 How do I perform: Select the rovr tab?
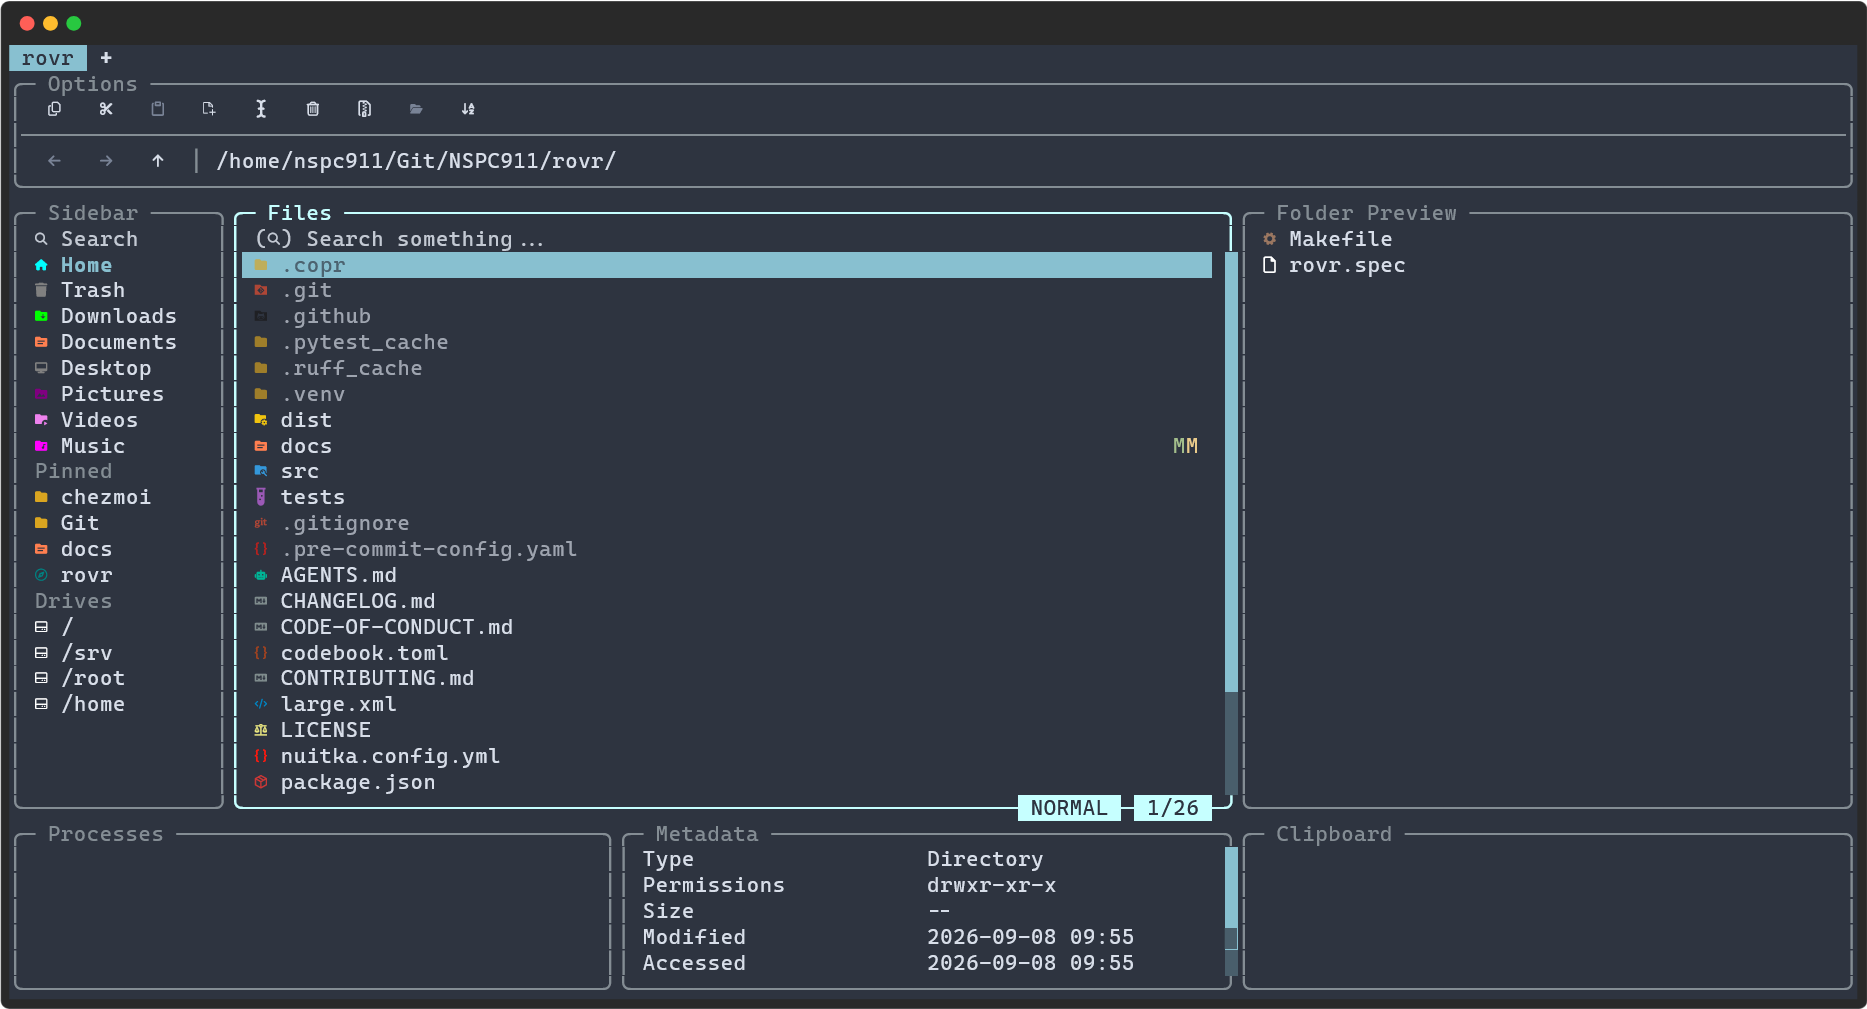pos(48,58)
